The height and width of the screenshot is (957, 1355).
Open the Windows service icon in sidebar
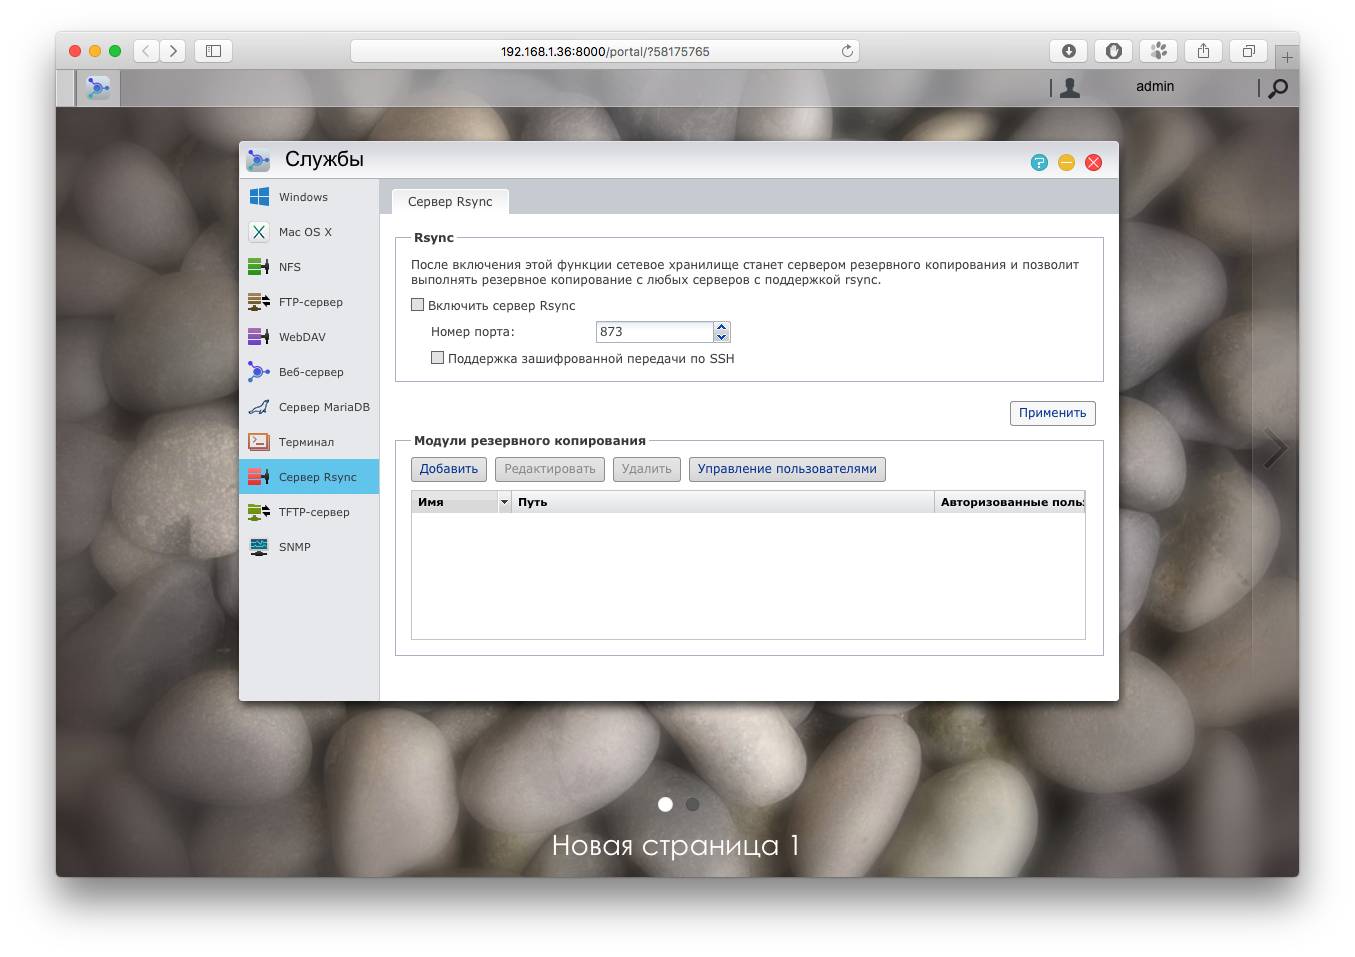(x=259, y=197)
